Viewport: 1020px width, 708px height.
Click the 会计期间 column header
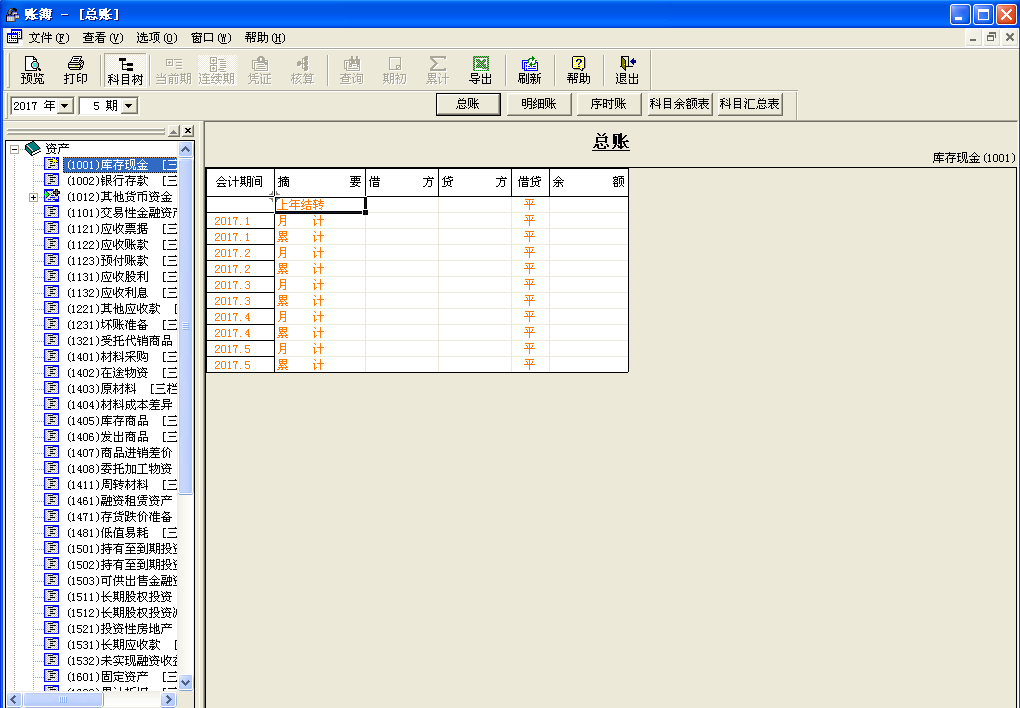click(x=240, y=182)
